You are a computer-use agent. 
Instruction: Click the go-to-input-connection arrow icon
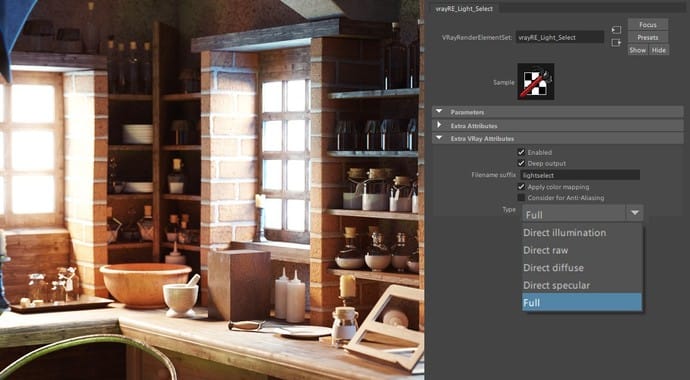[616, 30]
